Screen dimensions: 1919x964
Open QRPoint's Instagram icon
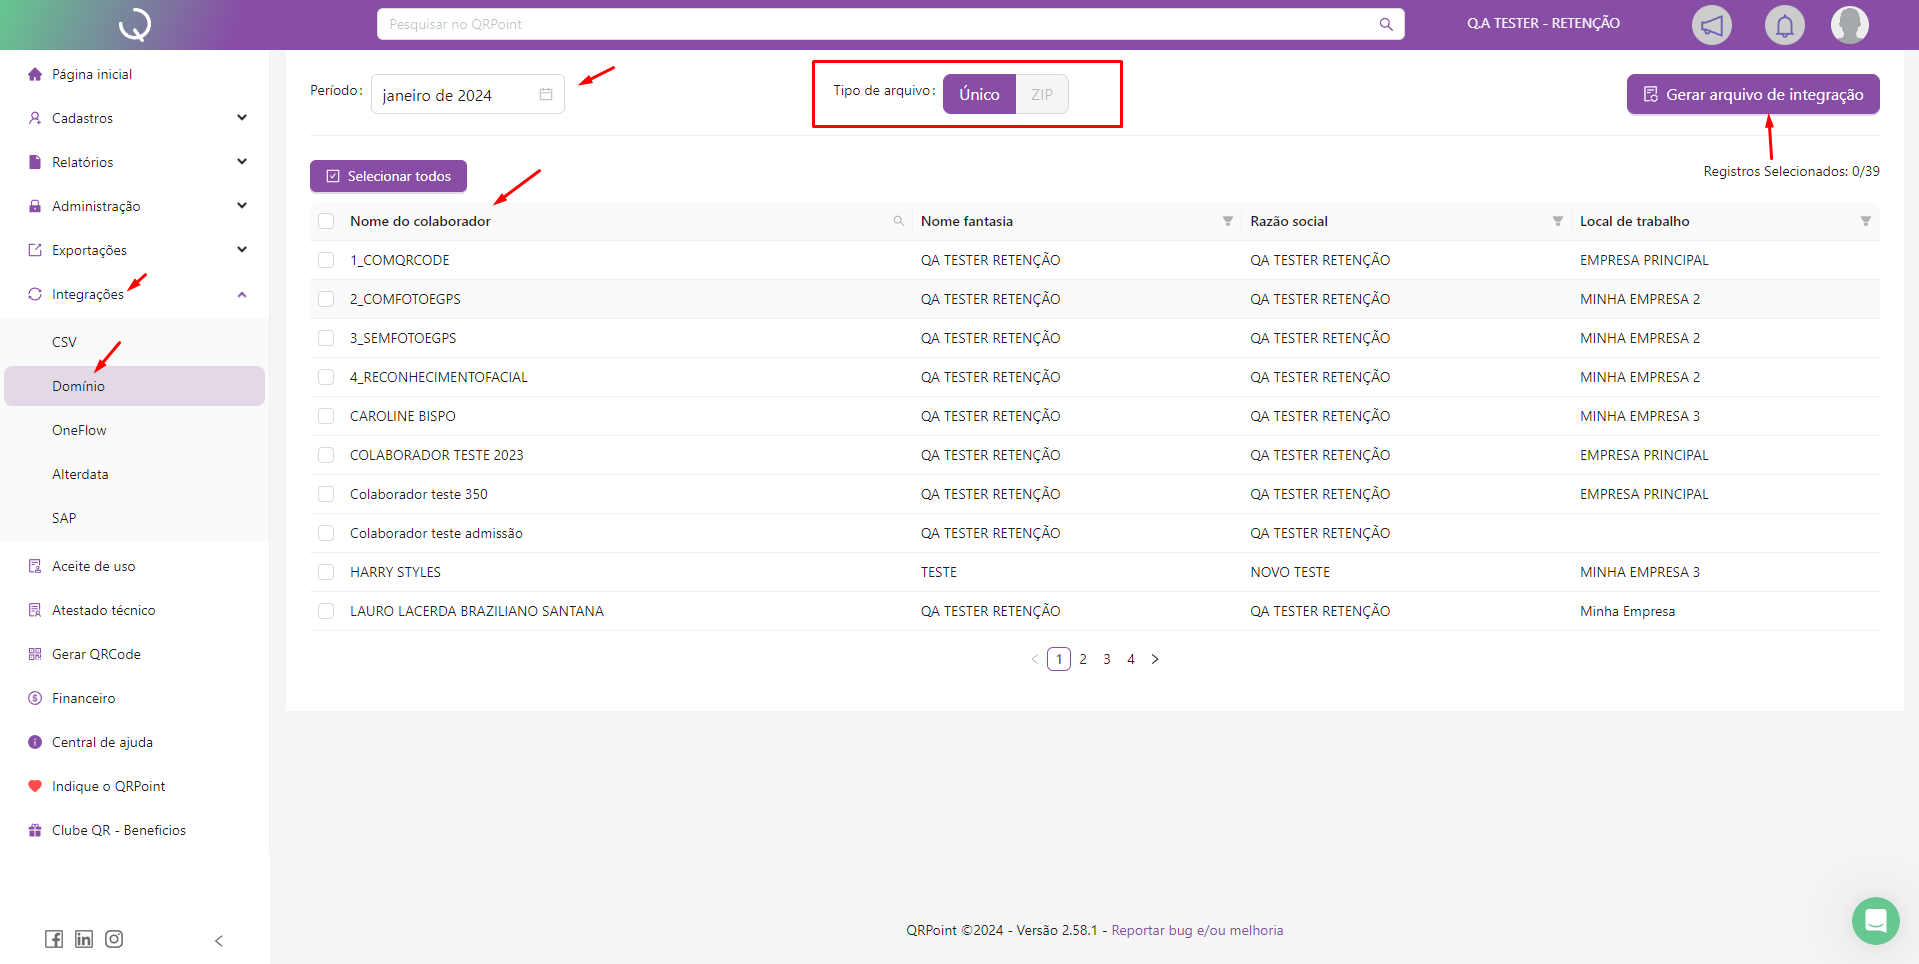tap(114, 939)
